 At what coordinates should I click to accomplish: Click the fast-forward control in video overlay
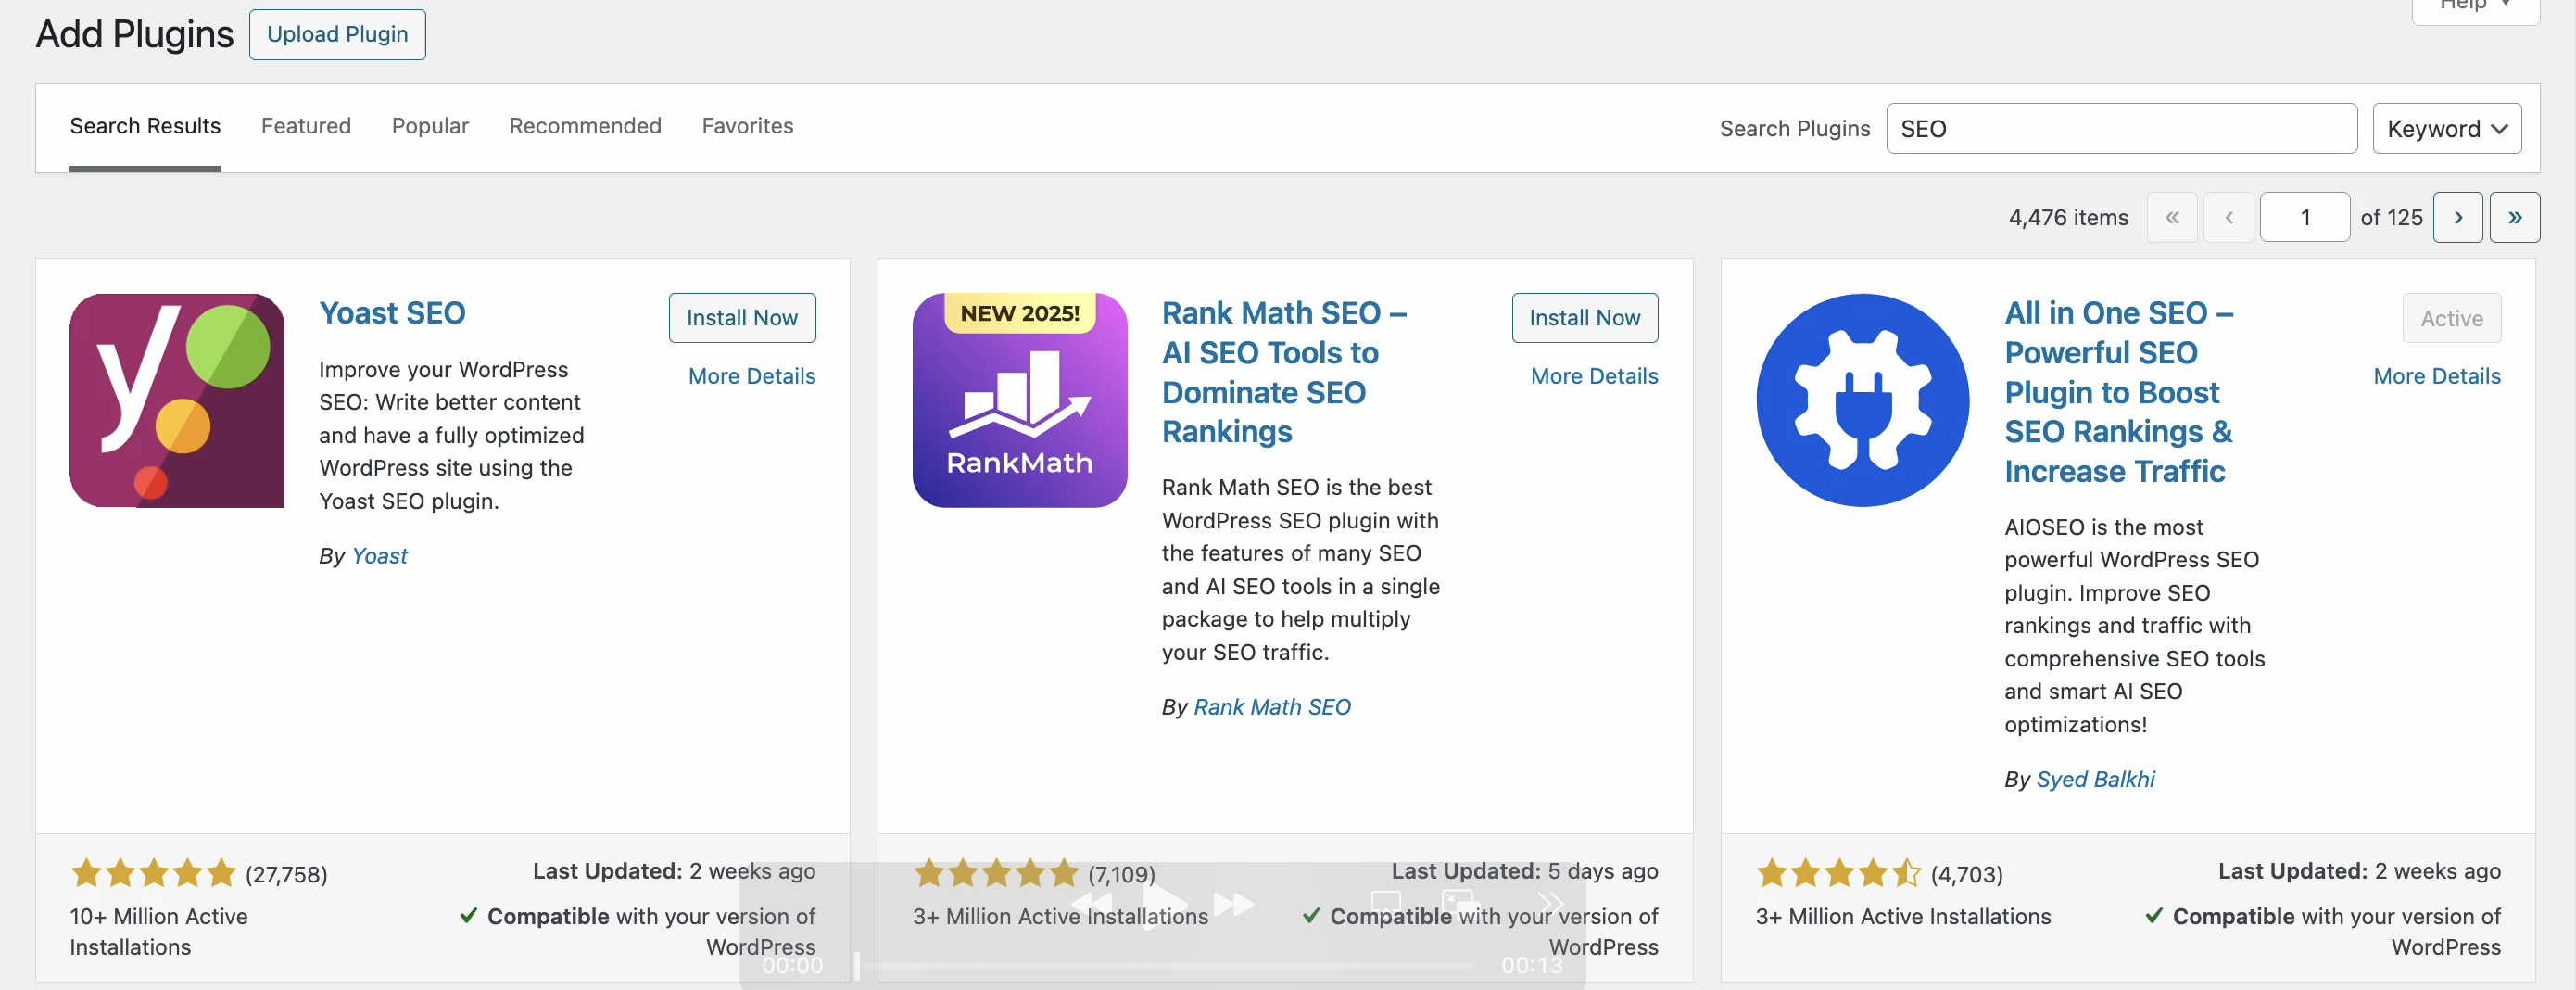click(x=1234, y=904)
